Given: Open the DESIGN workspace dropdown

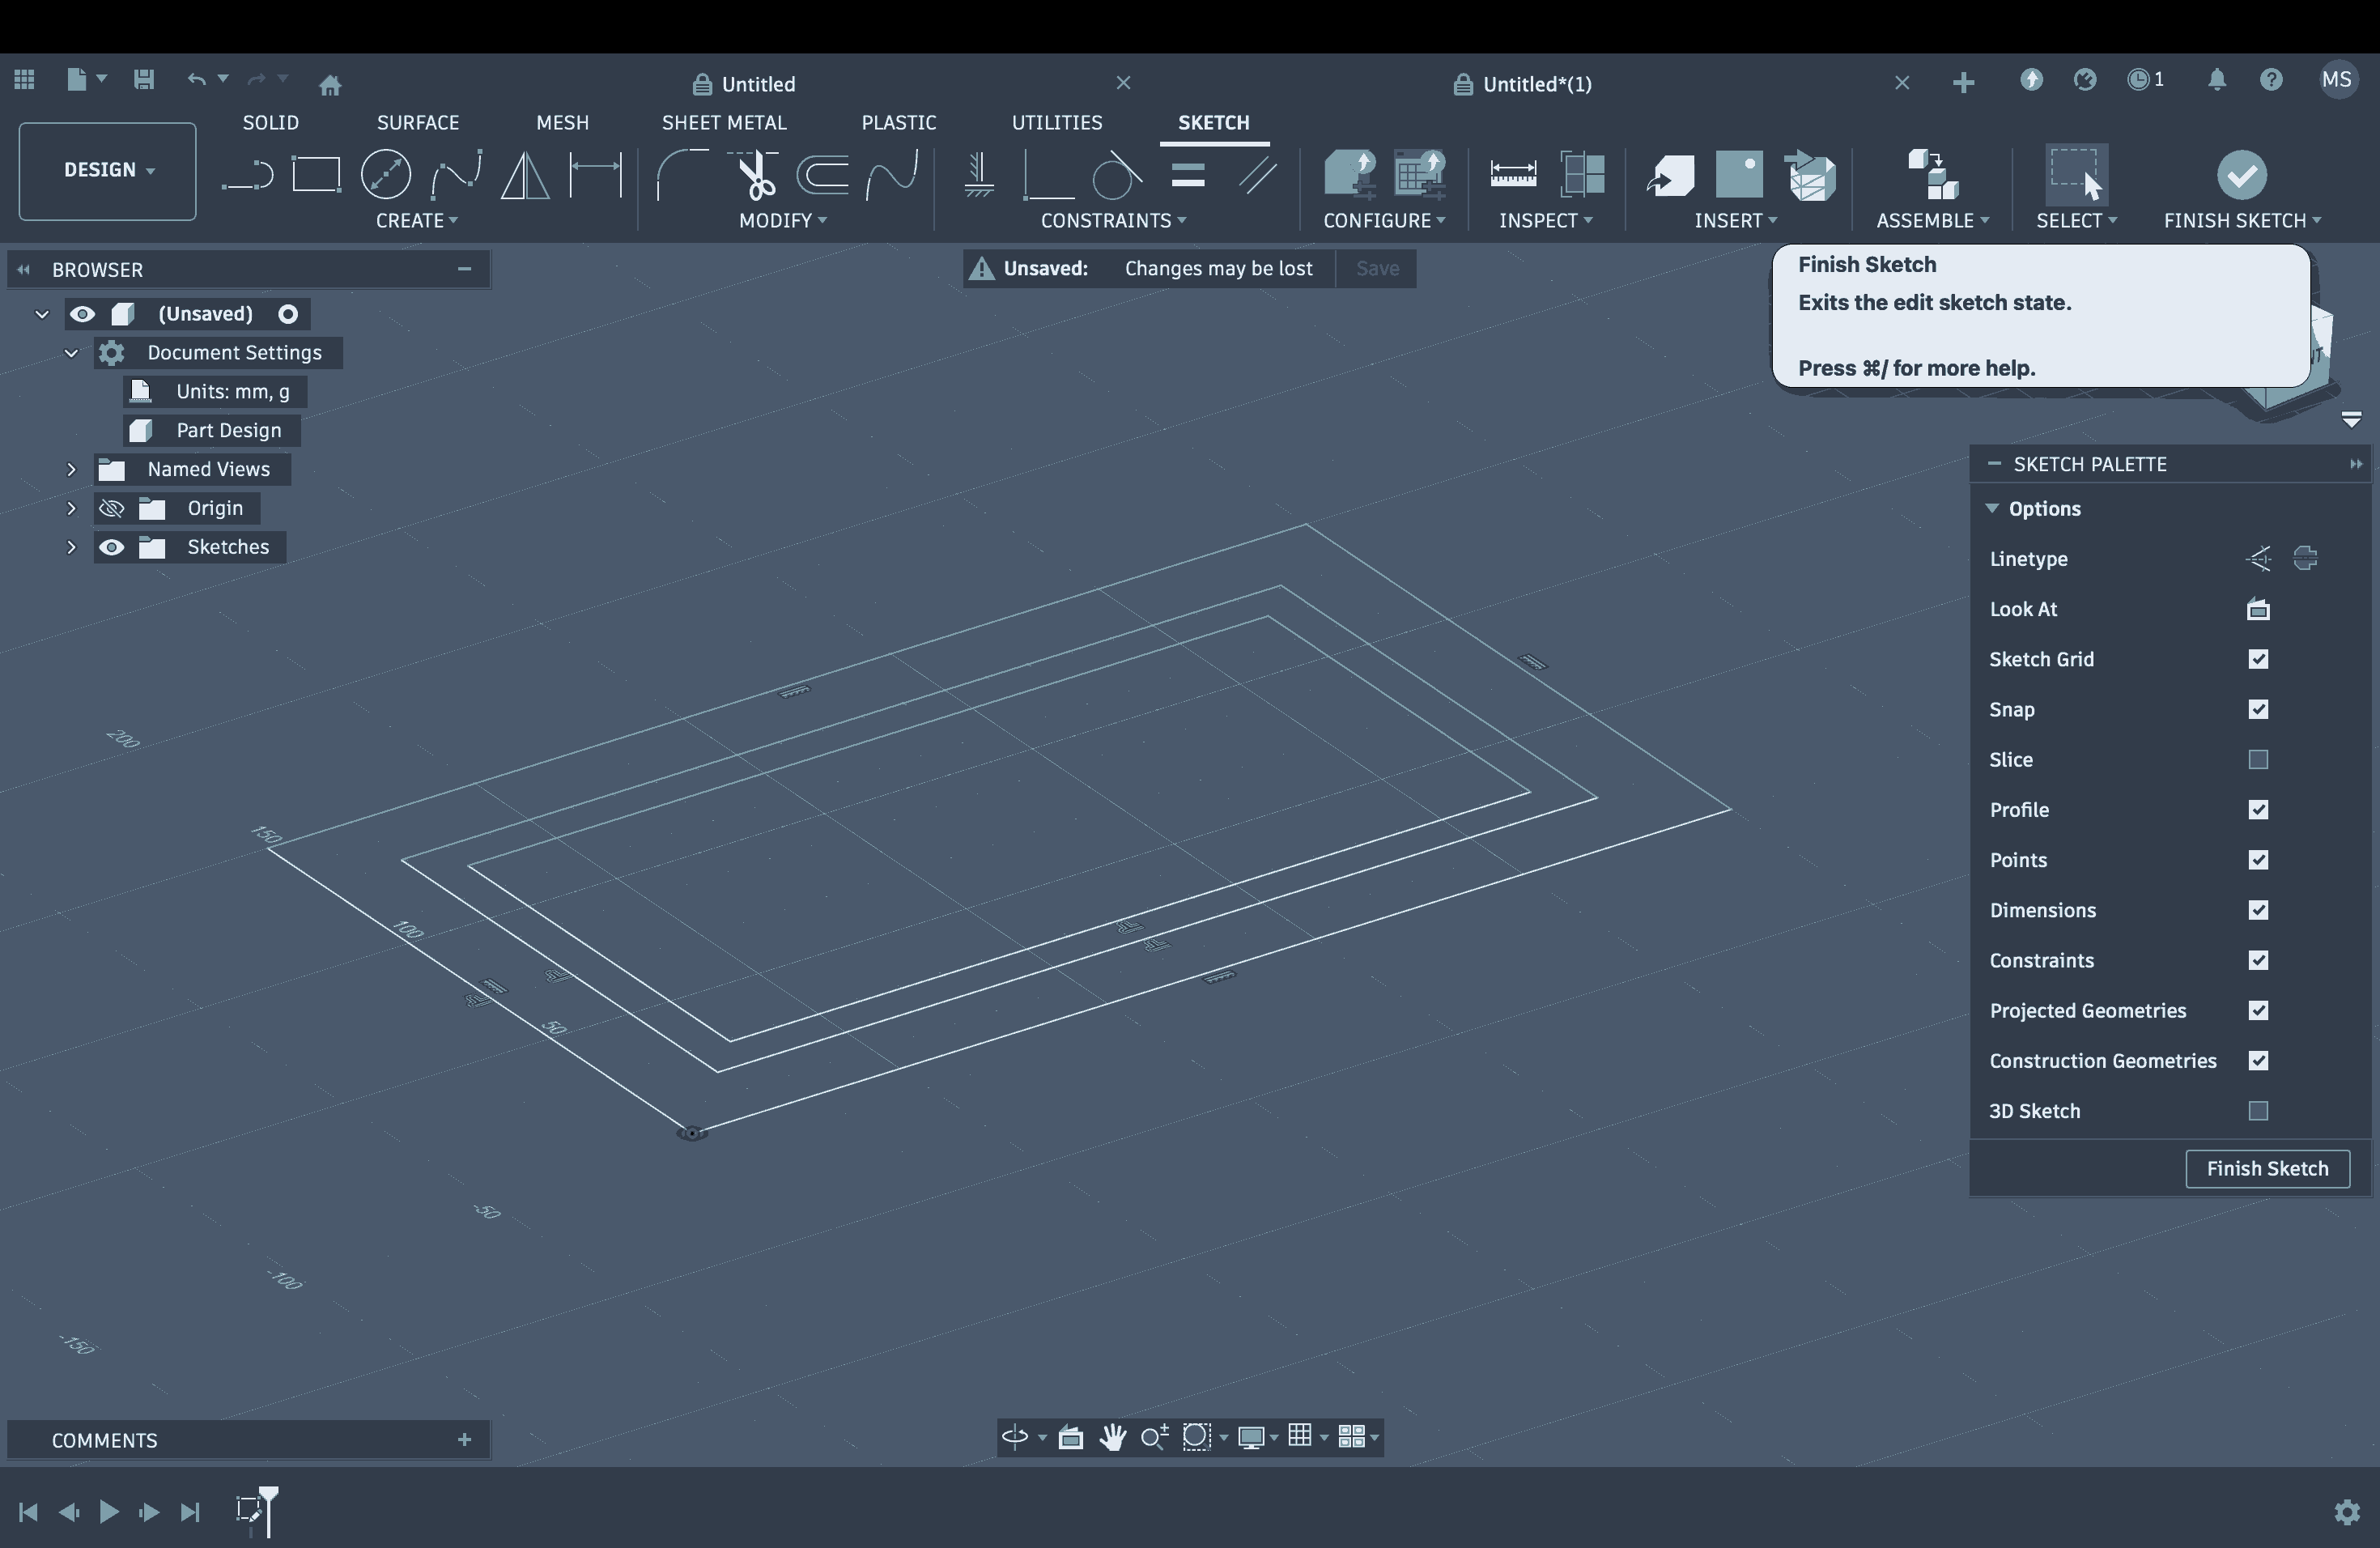Looking at the screenshot, I should [x=108, y=170].
